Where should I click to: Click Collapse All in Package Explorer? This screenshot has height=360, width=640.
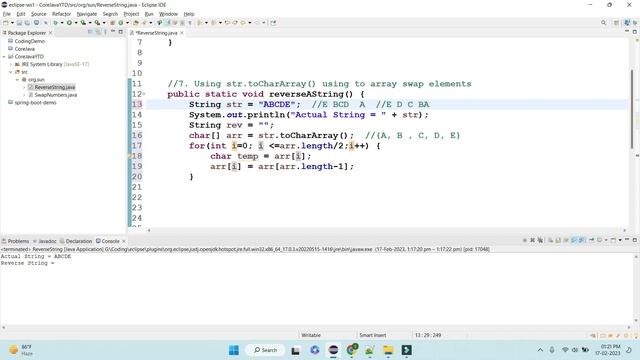pyautogui.click(x=90, y=32)
